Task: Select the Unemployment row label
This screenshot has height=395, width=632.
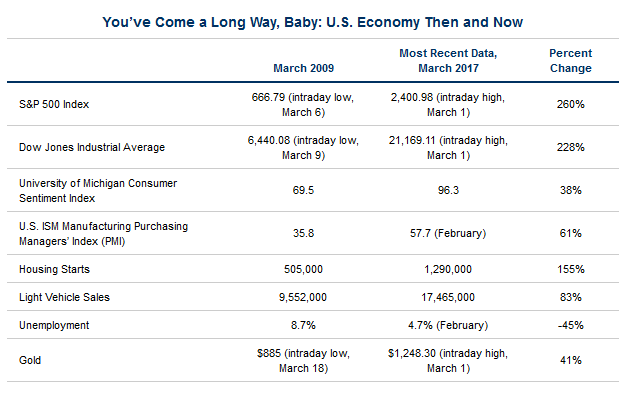Action: click(54, 325)
